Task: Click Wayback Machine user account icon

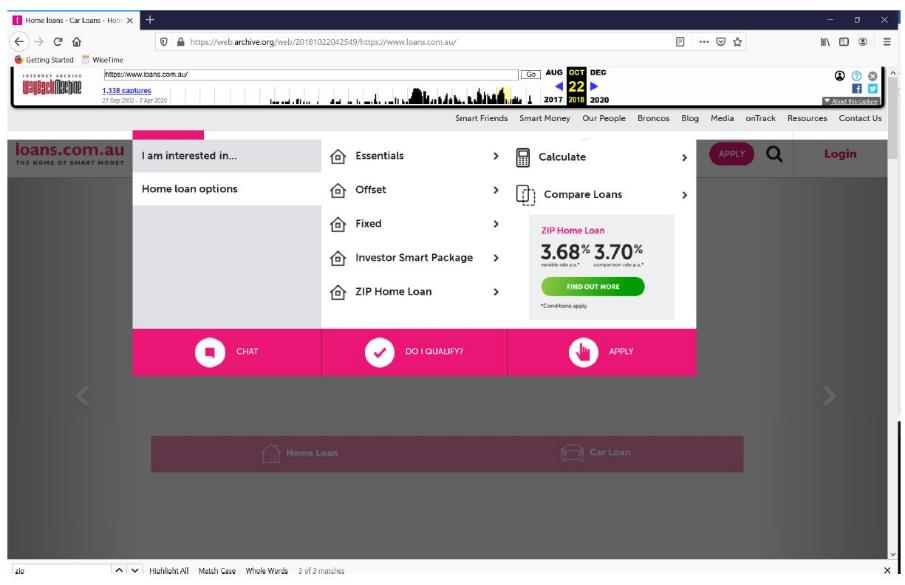Action: point(840,76)
